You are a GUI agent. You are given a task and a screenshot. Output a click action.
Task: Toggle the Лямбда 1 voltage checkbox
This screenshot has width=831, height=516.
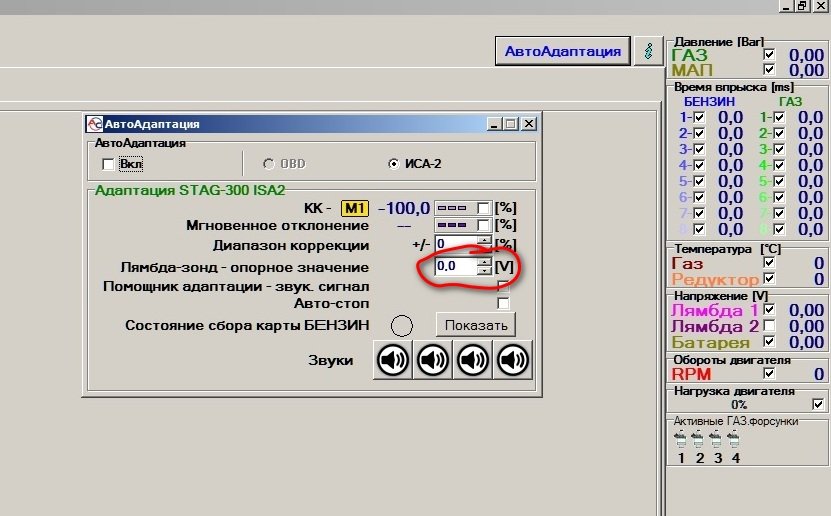click(769, 309)
